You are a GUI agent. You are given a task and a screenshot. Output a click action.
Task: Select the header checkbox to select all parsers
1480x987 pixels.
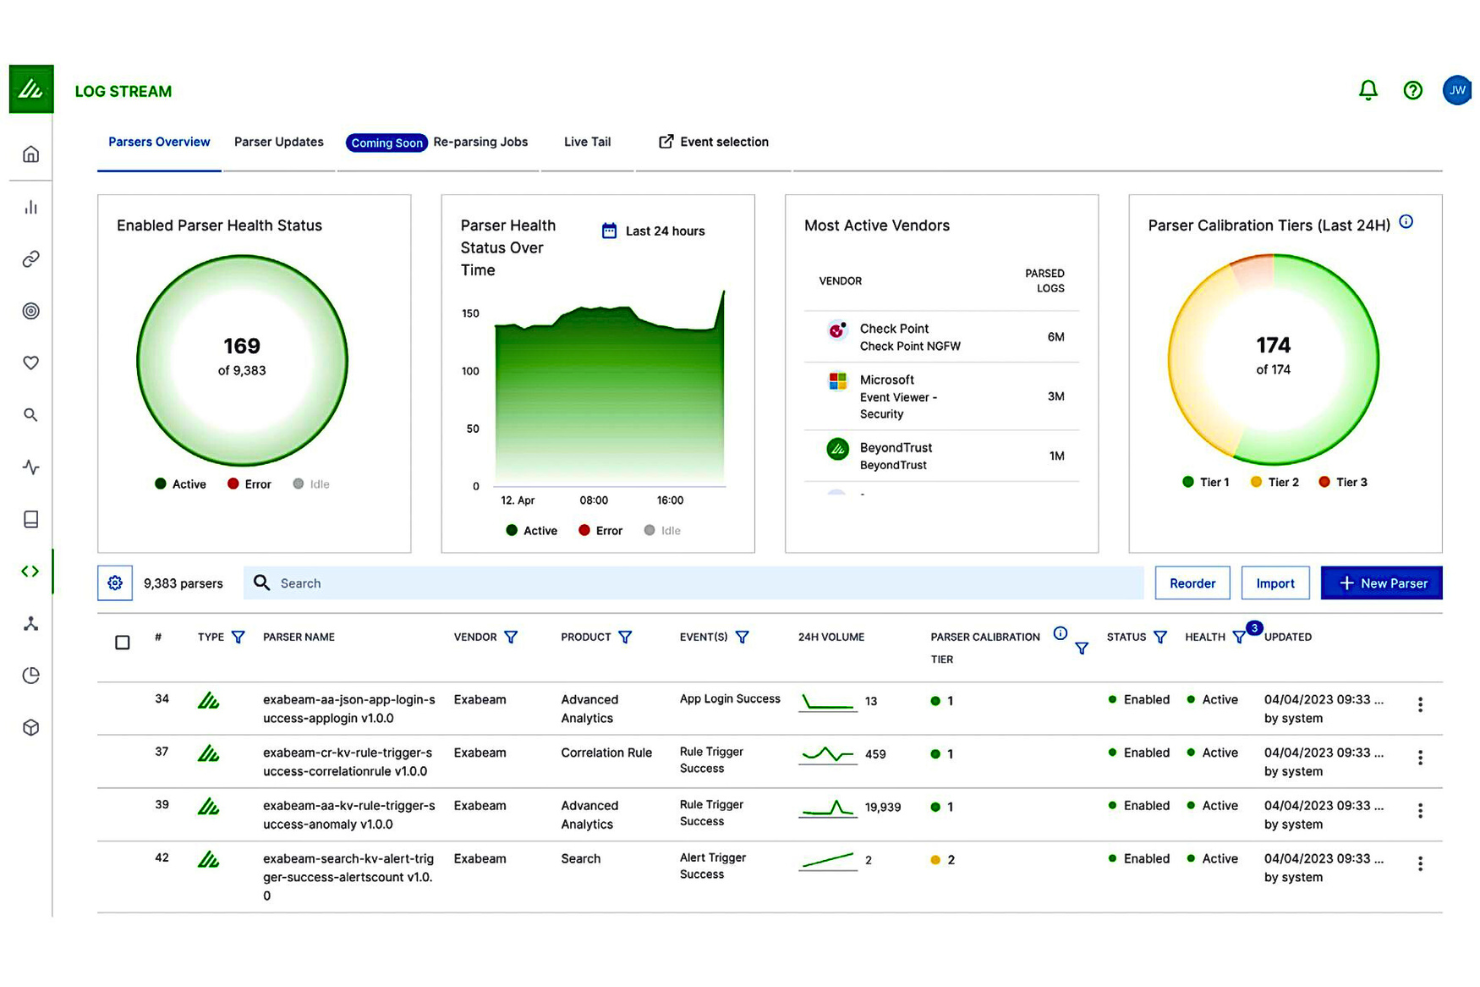(x=123, y=642)
